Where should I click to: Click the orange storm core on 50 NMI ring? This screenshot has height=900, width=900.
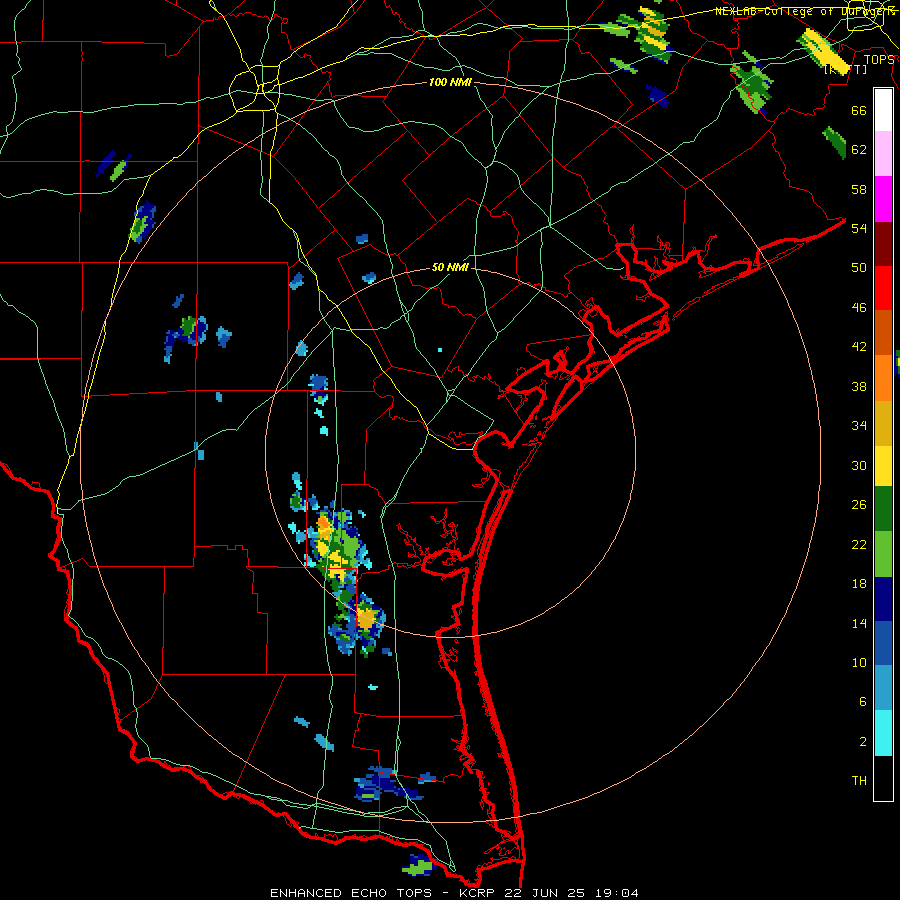[x=366, y=619]
